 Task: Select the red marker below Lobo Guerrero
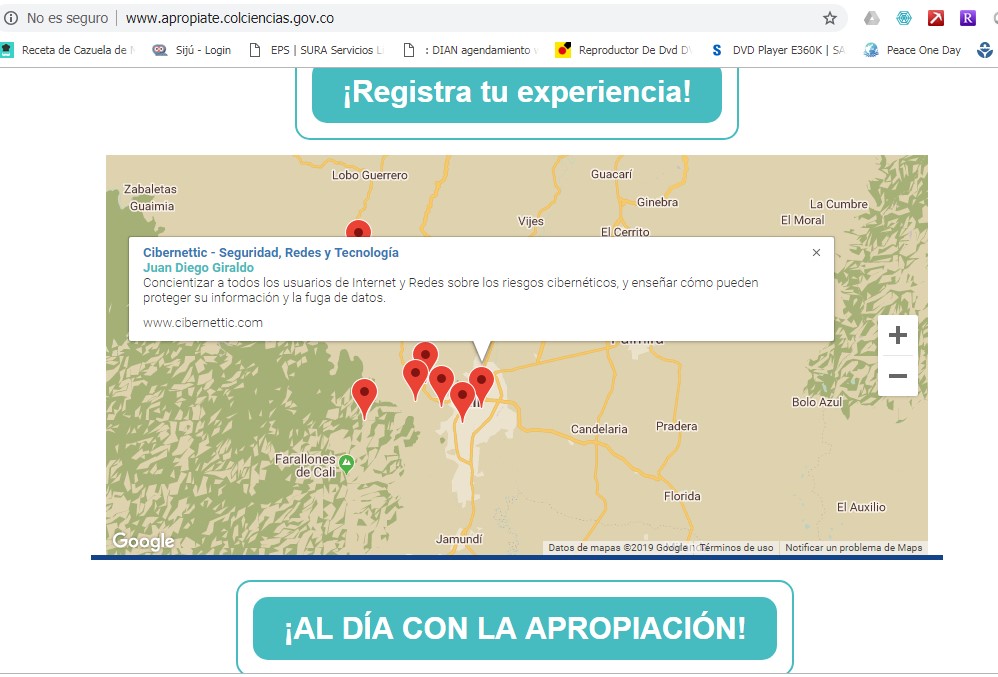tap(358, 230)
